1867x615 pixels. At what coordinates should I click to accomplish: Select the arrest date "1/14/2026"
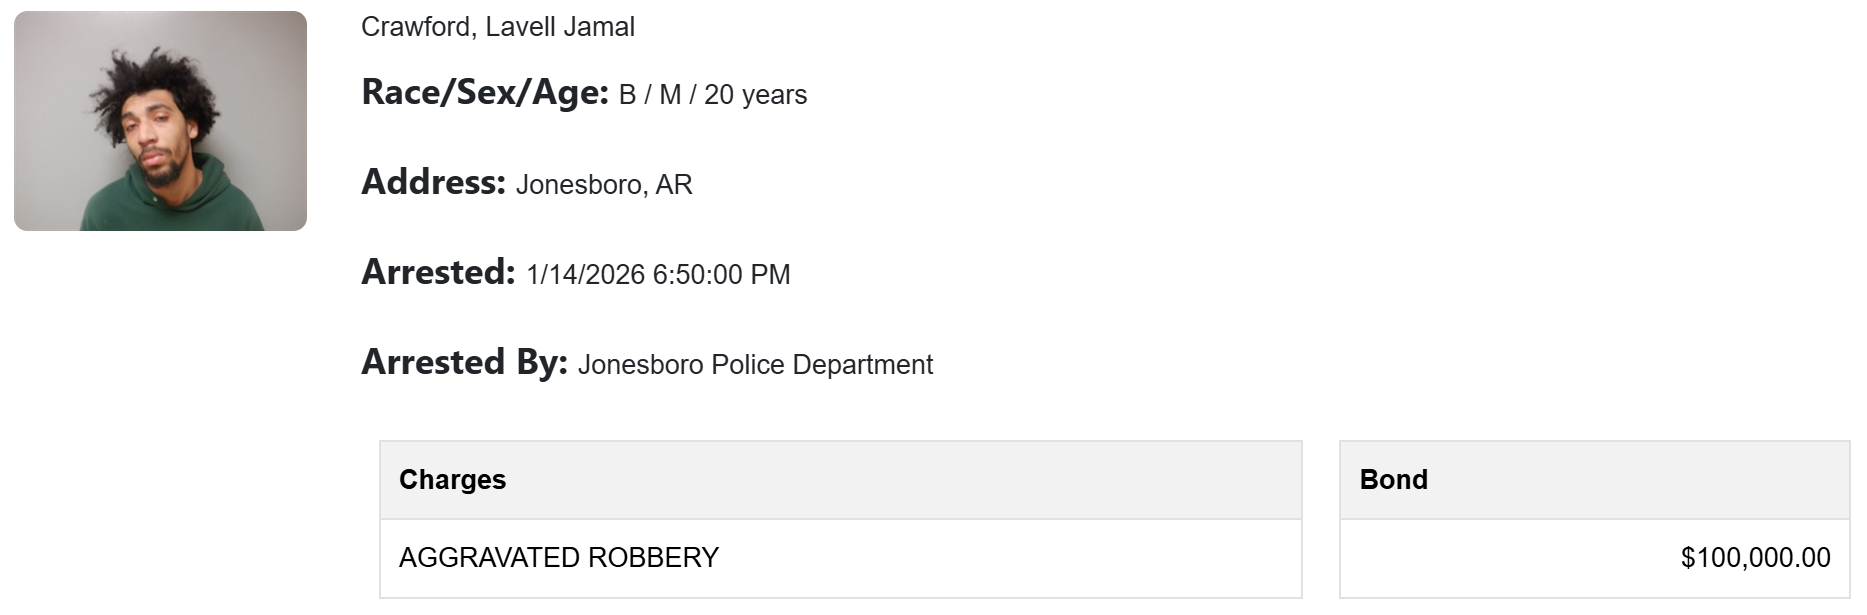(585, 275)
